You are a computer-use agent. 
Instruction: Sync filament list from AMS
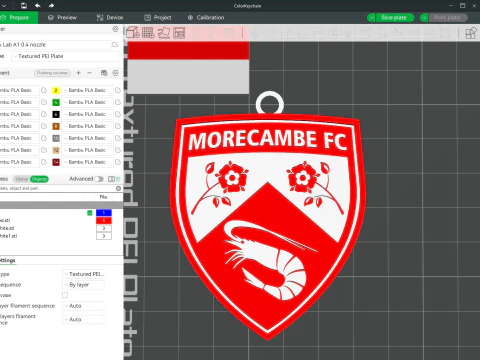click(x=104, y=73)
